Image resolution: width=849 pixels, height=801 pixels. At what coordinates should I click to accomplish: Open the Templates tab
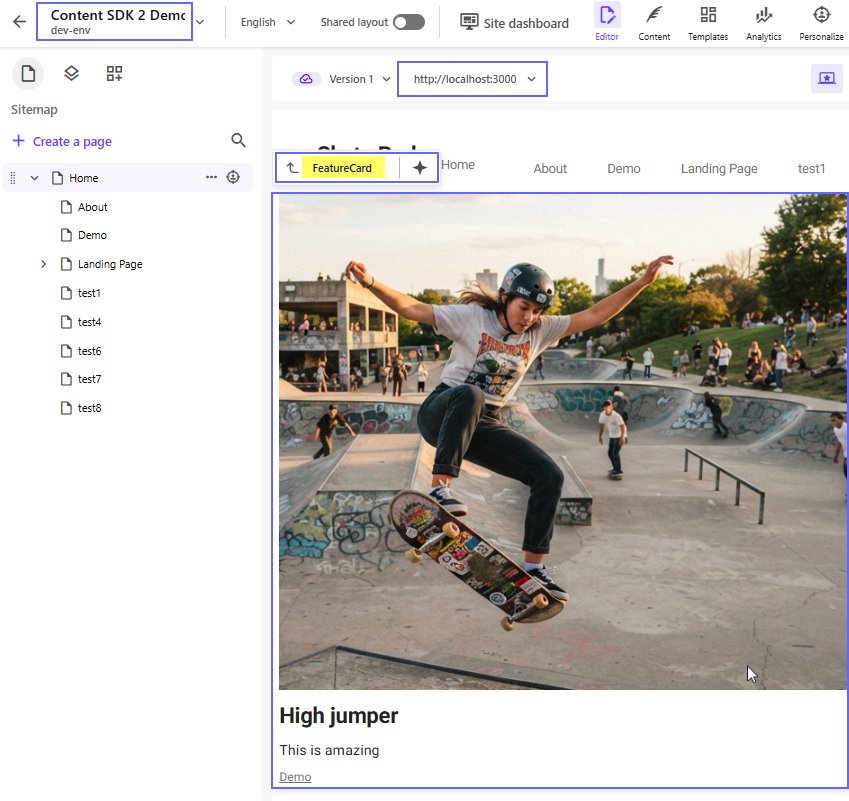point(708,22)
